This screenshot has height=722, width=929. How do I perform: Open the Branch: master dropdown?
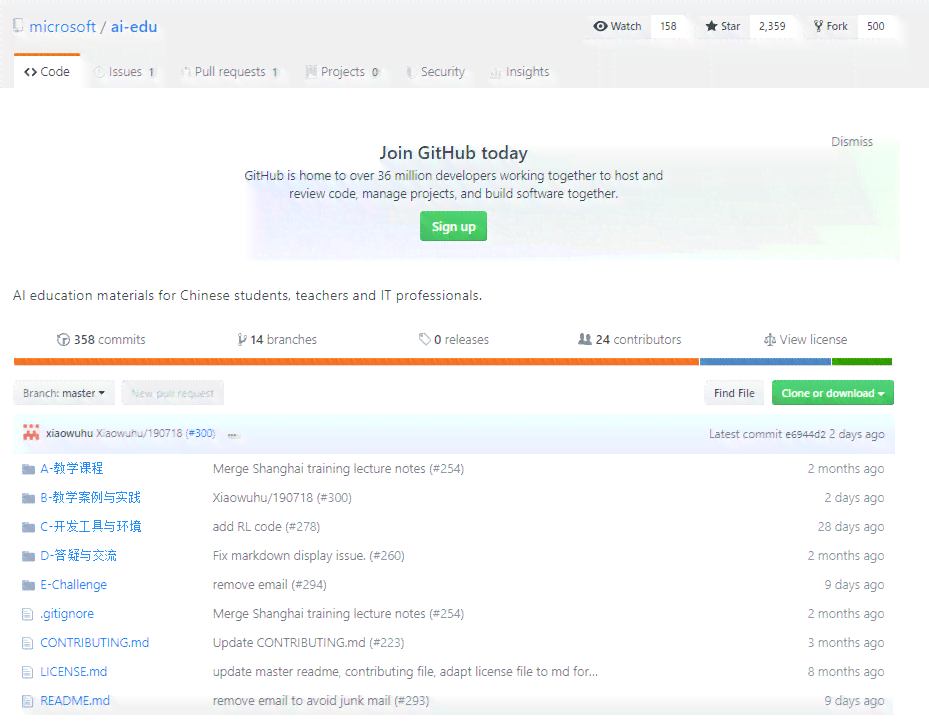(64, 393)
